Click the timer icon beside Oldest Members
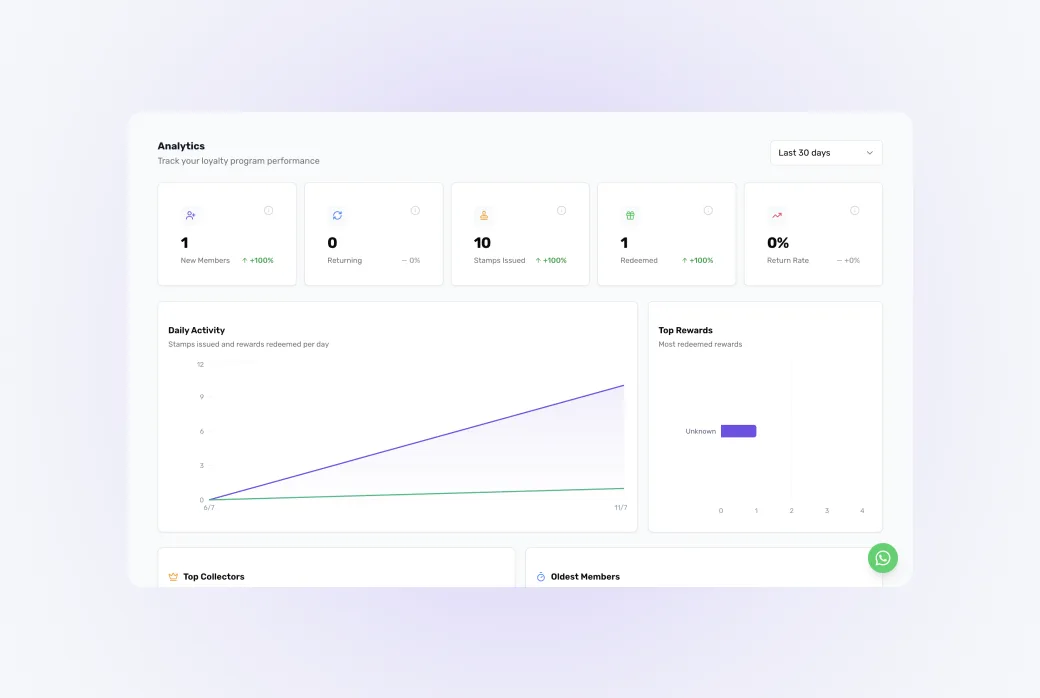 [x=541, y=577]
